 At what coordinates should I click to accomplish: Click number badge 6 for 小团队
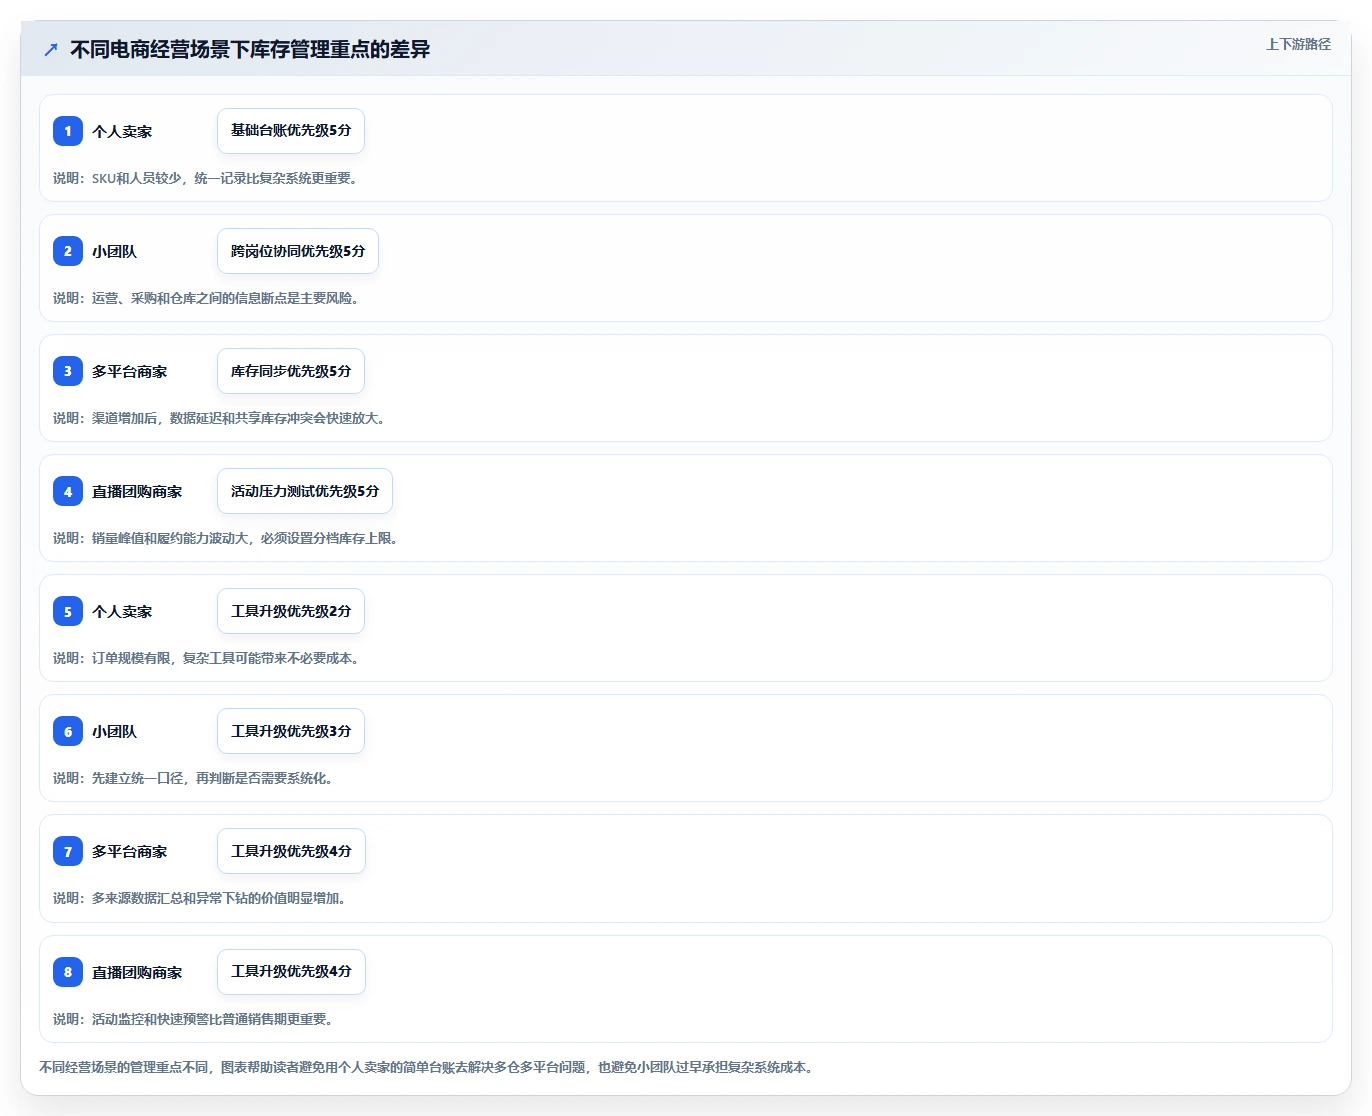[68, 731]
